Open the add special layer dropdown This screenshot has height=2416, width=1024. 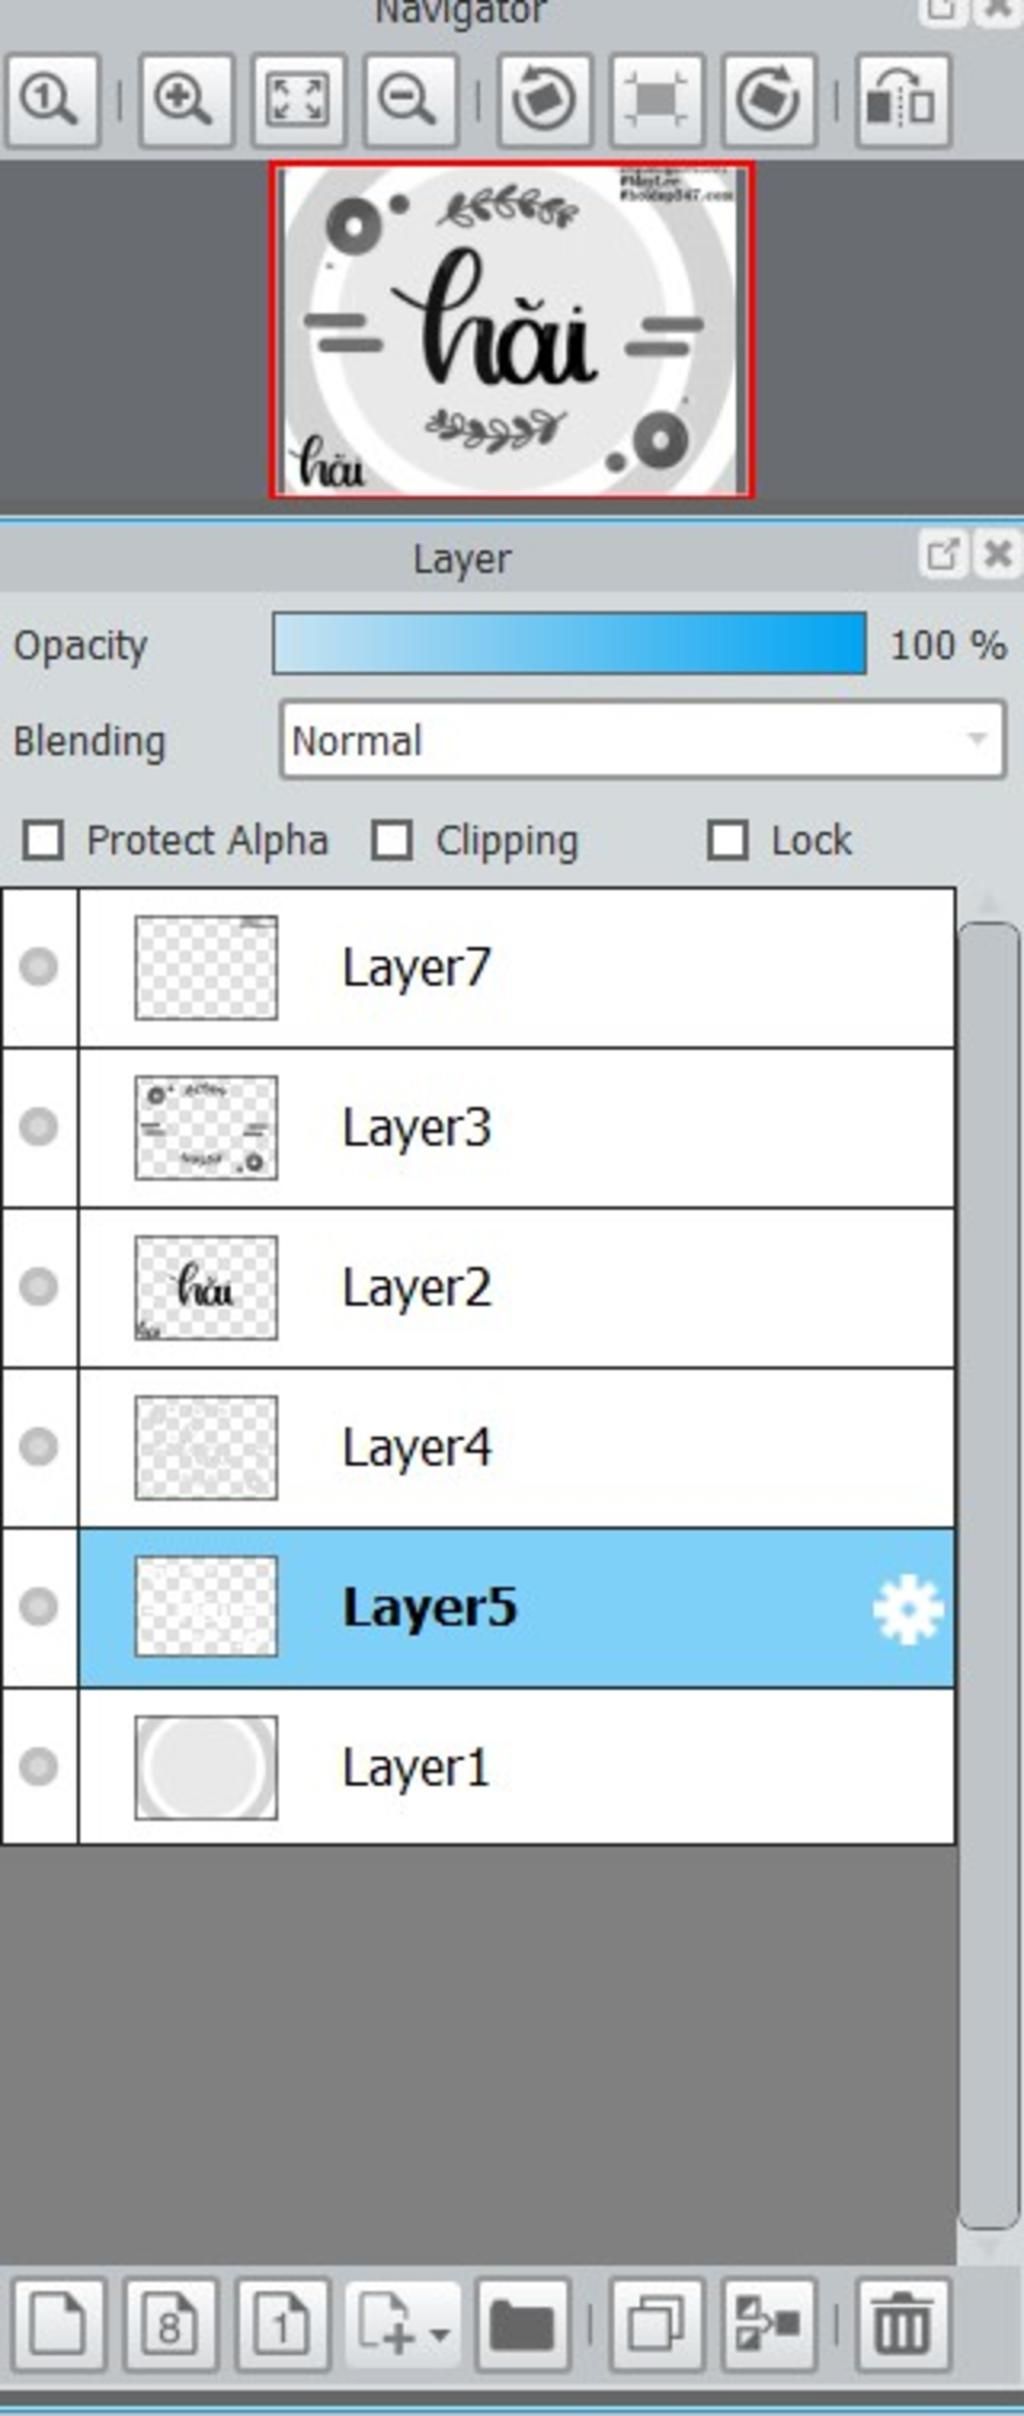(x=403, y=2325)
